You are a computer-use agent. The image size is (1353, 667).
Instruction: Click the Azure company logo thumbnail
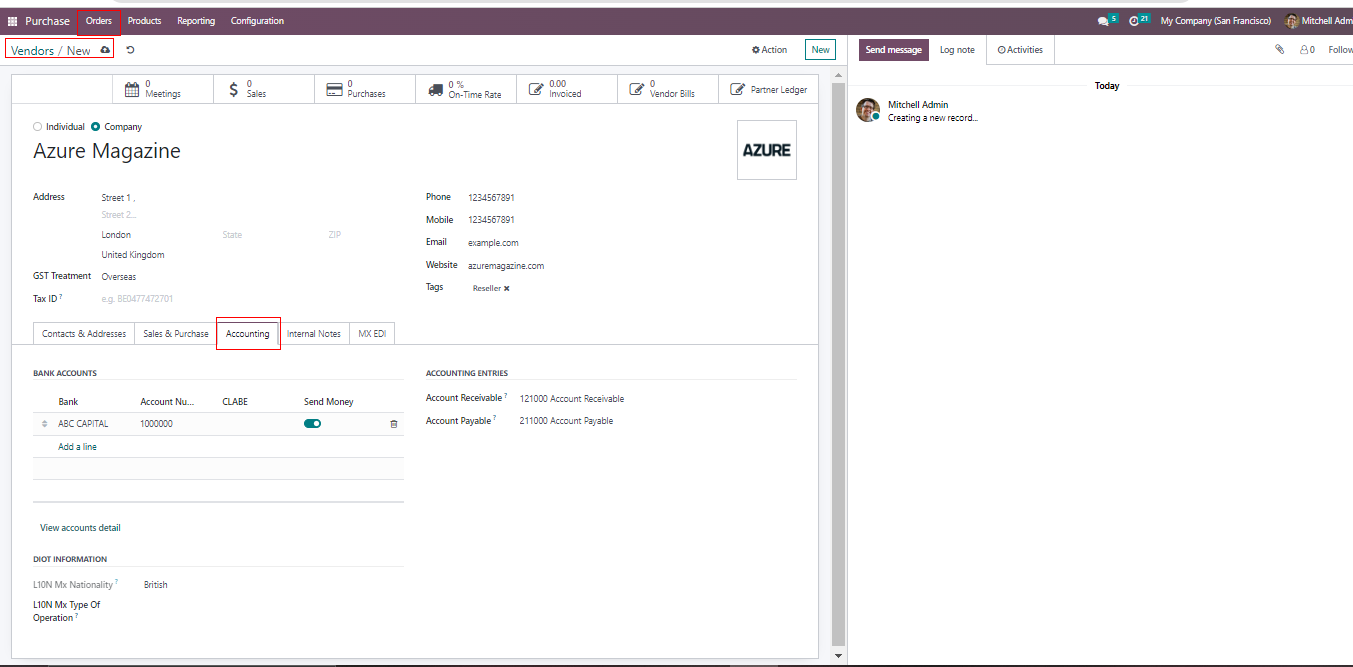766,150
